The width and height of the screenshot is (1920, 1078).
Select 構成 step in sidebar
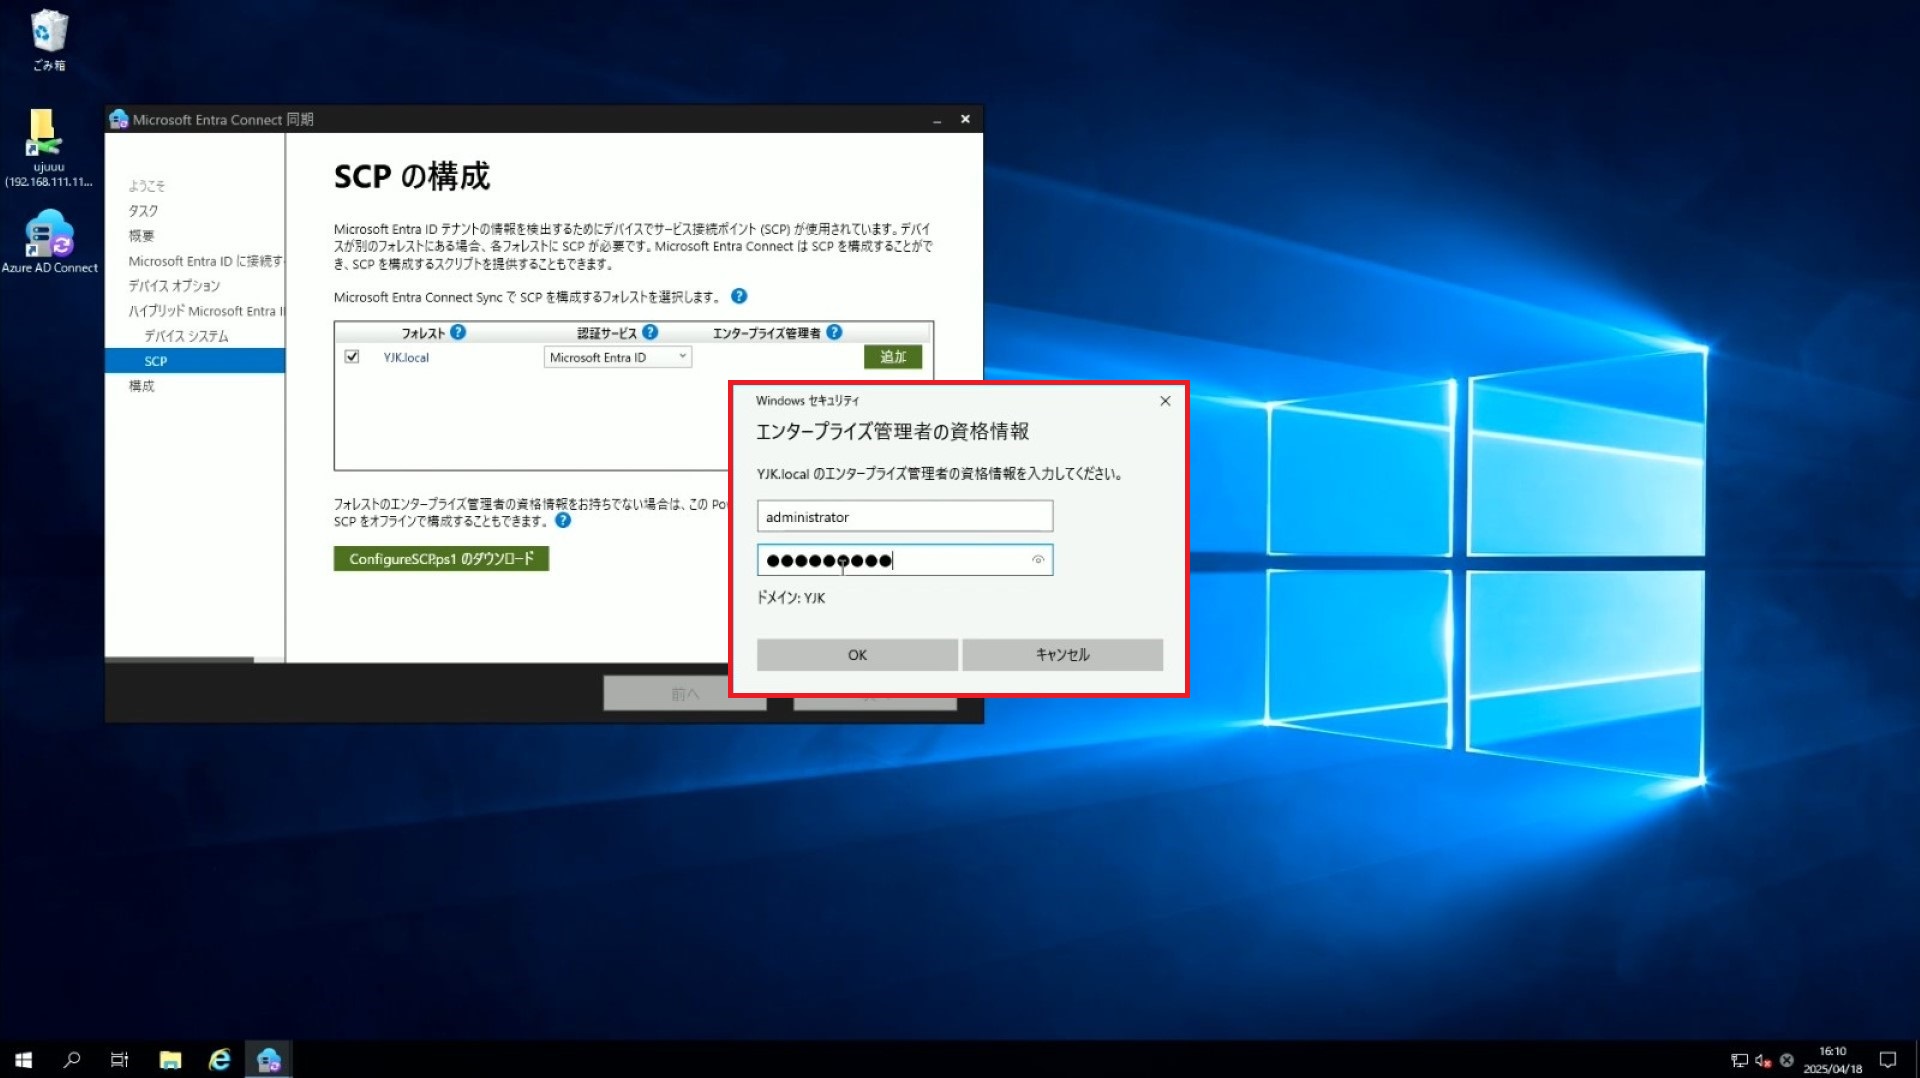141,386
